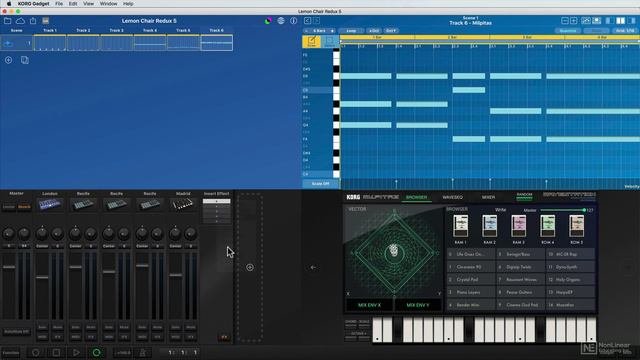Toggle the Scale Off button

click(320, 184)
